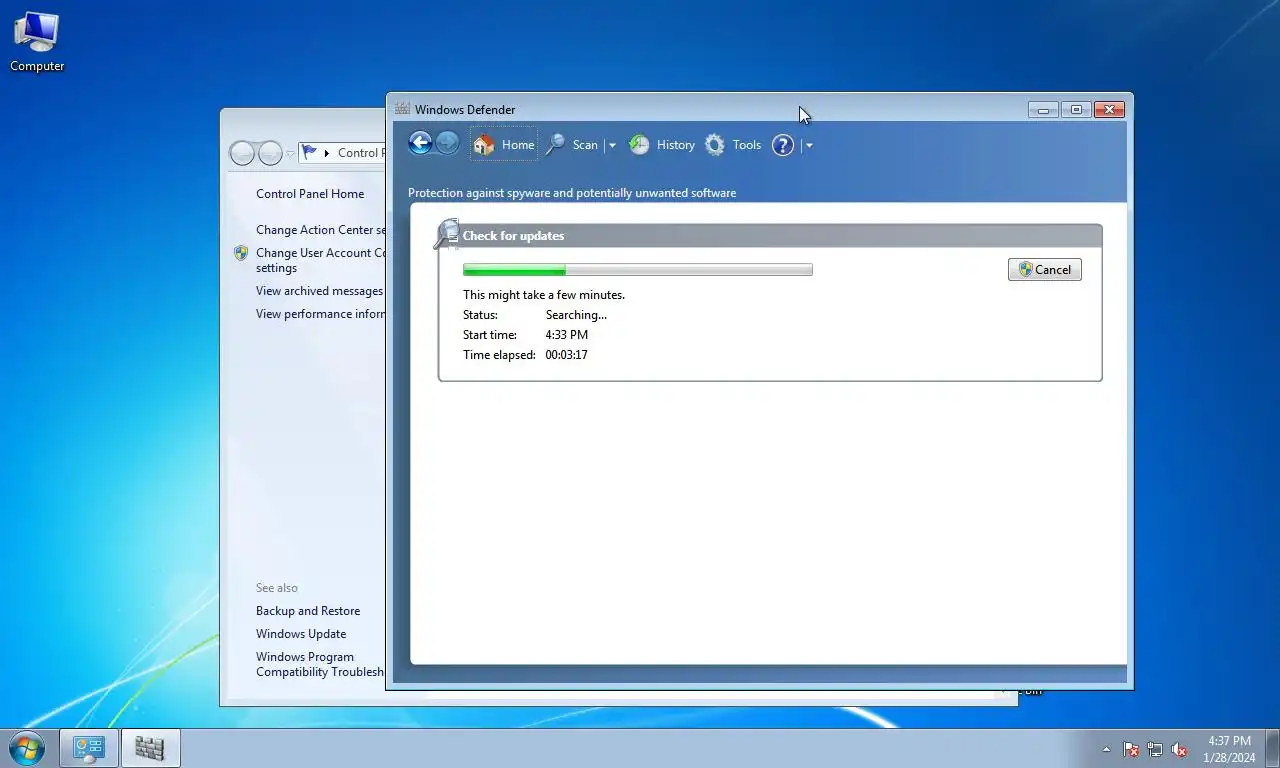Select the Computer desktop icon
Image resolution: width=1280 pixels, height=768 pixels.
coord(38,42)
